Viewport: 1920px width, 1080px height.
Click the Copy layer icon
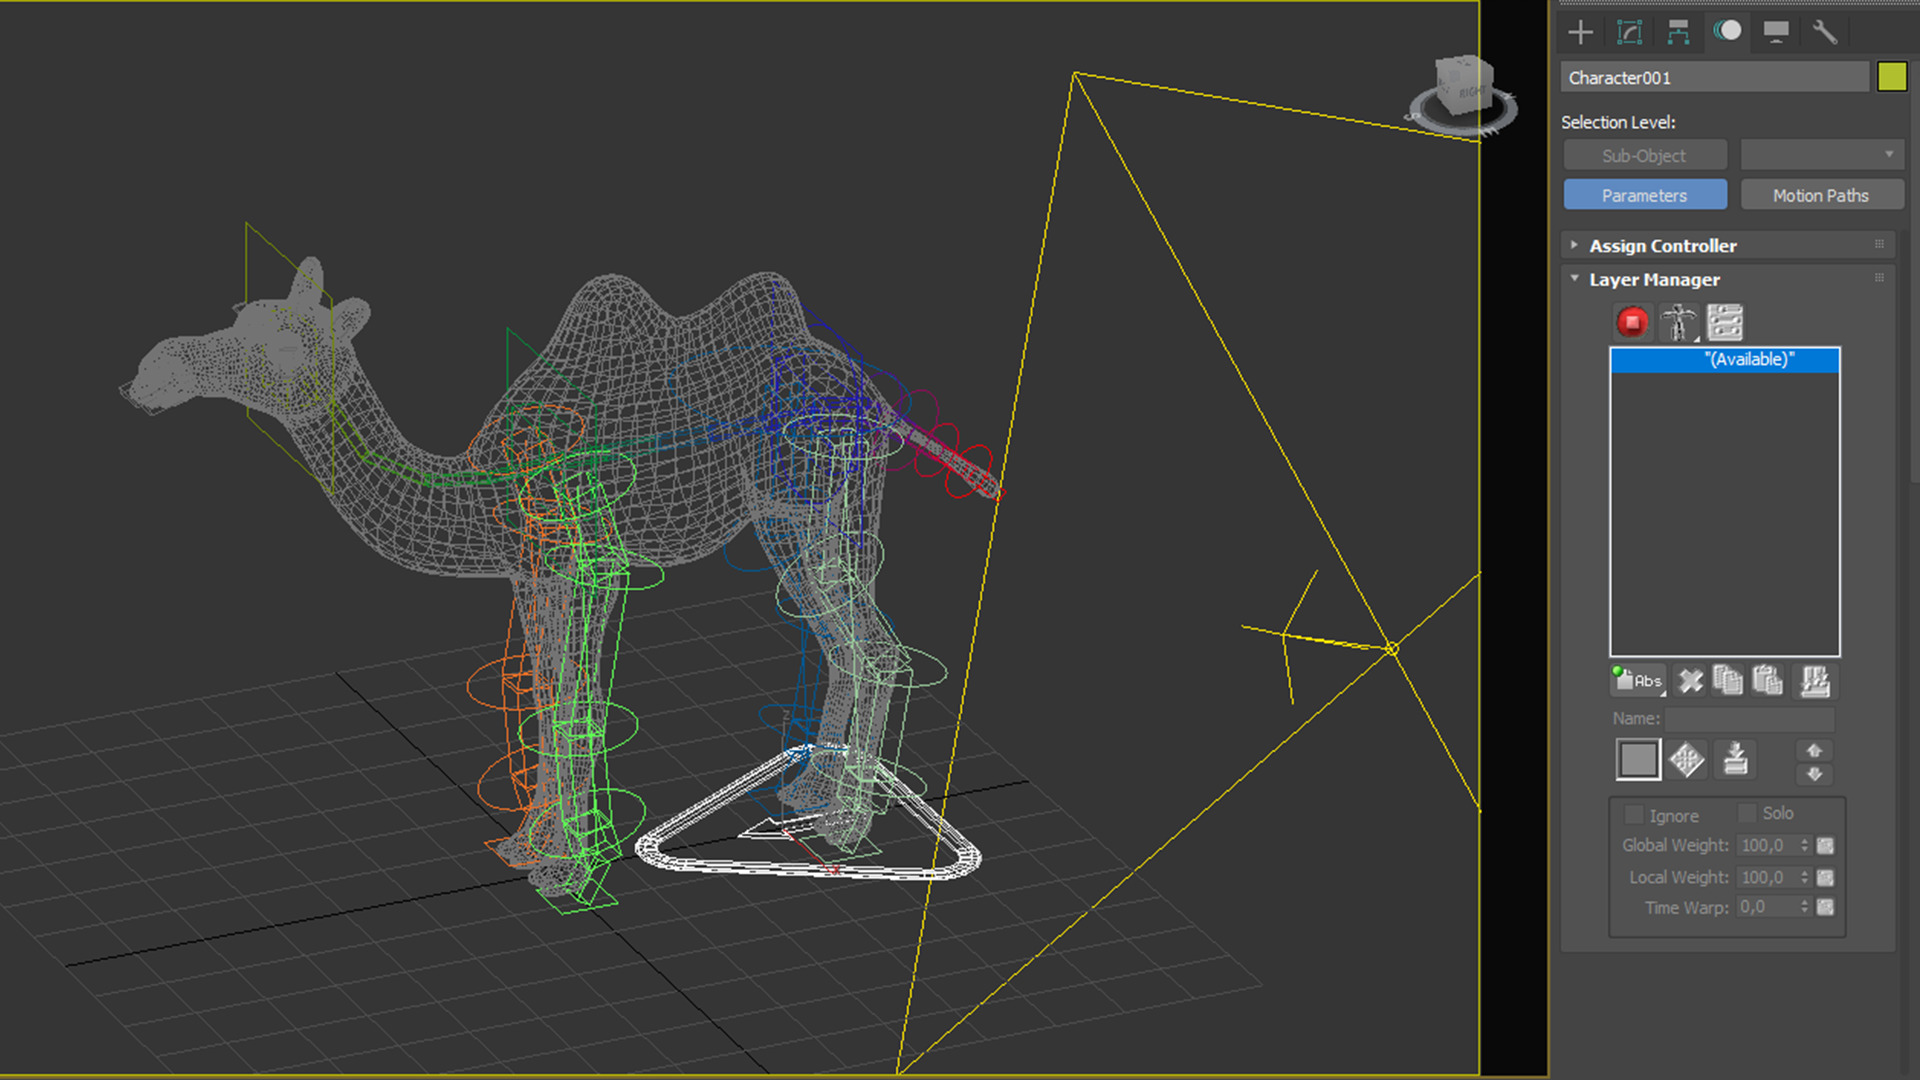coord(1727,680)
